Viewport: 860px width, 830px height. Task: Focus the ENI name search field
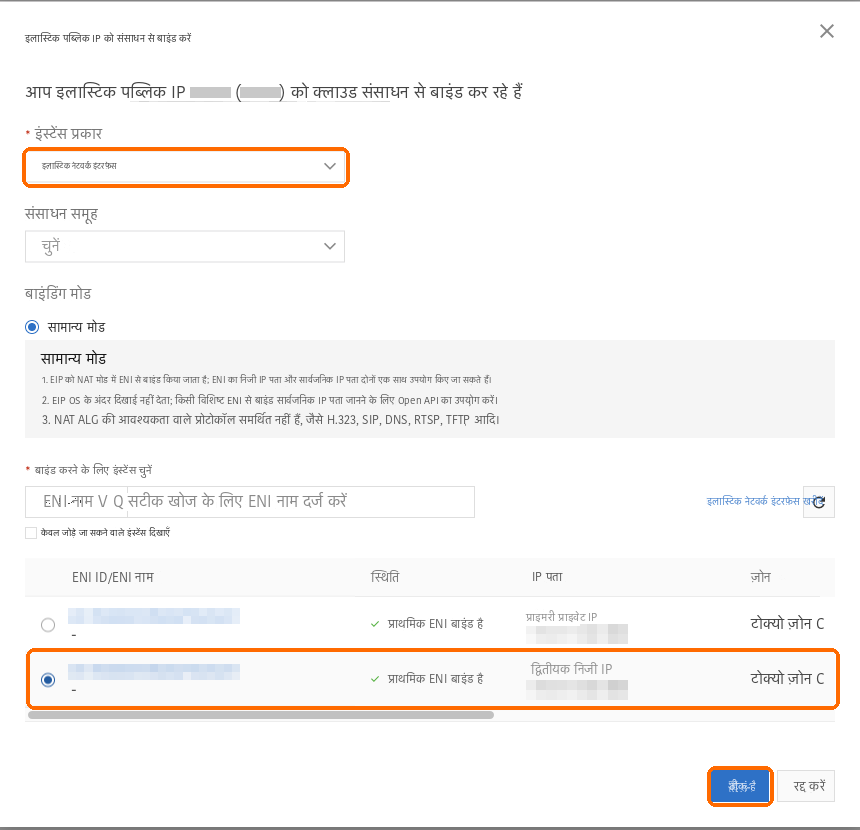[x=300, y=501]
